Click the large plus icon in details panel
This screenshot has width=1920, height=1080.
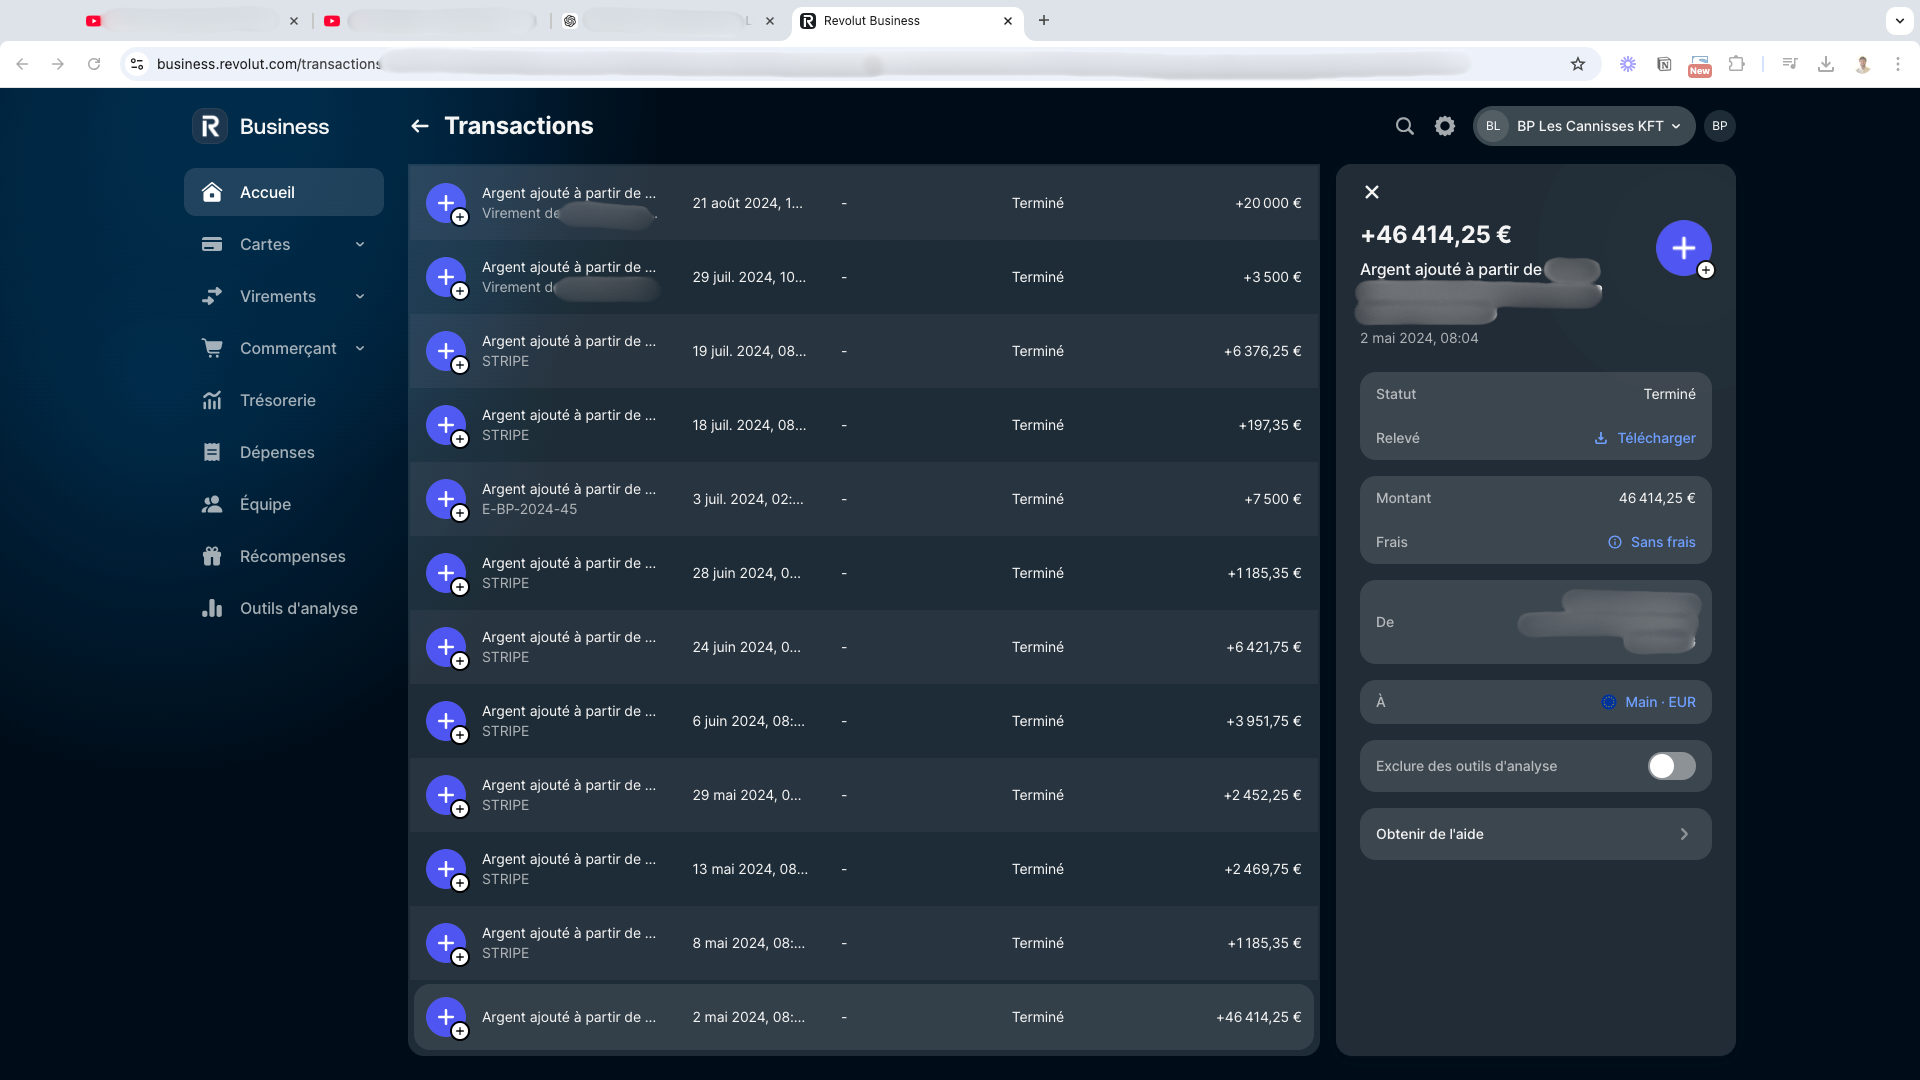coord(1684,248)
